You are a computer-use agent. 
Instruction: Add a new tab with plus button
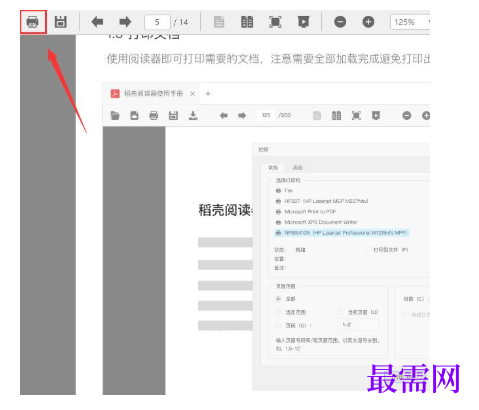coord(208,94)
